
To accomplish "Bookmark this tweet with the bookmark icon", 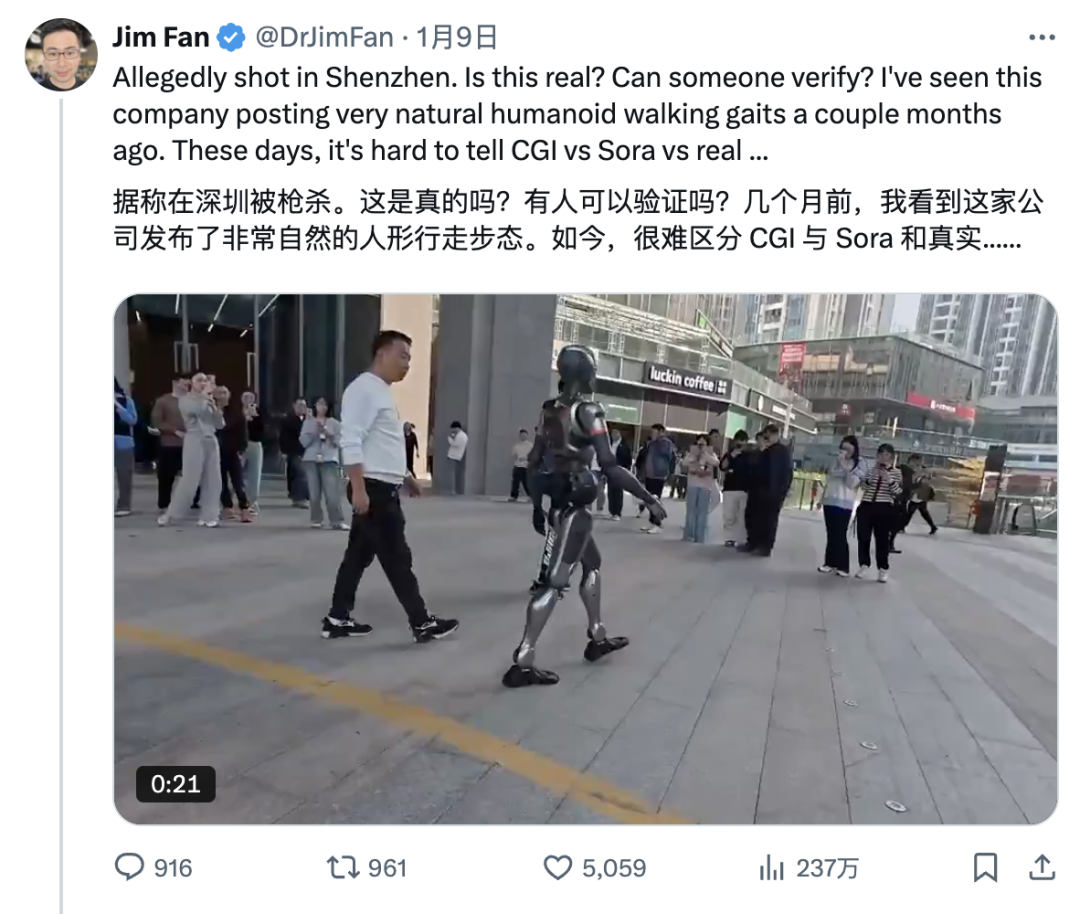I will pos(985,867).
